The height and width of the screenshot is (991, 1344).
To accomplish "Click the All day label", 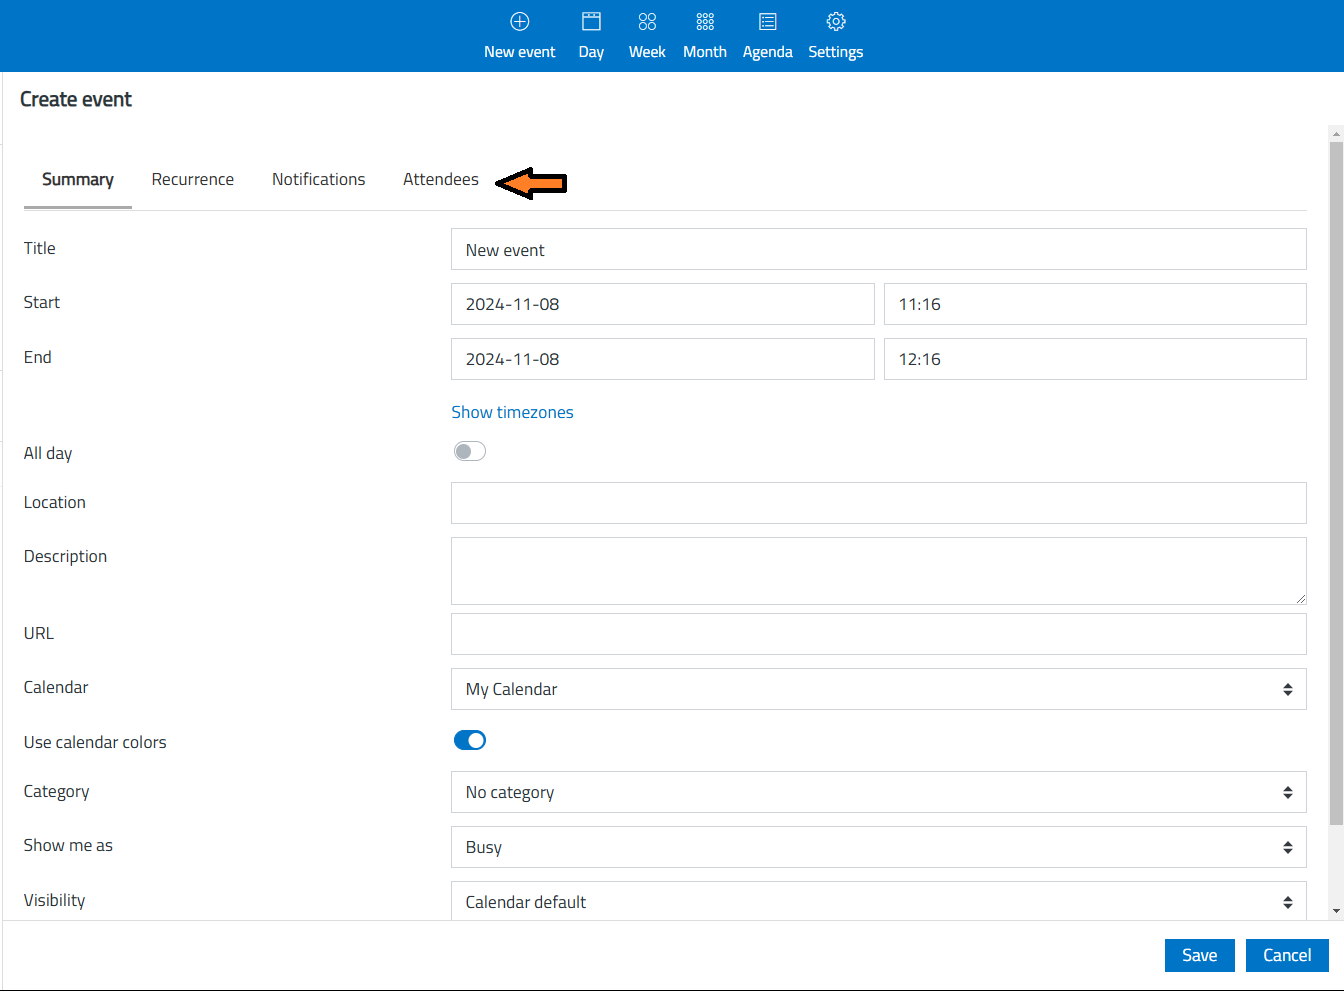I will tap(48, 453).
